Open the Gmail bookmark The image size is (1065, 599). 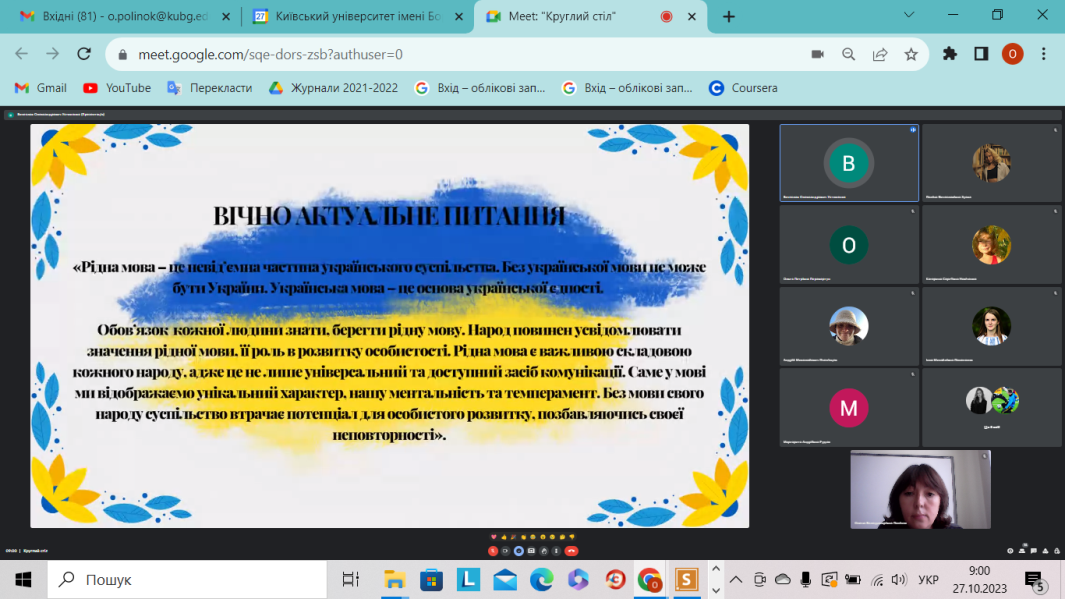point(41,88)
